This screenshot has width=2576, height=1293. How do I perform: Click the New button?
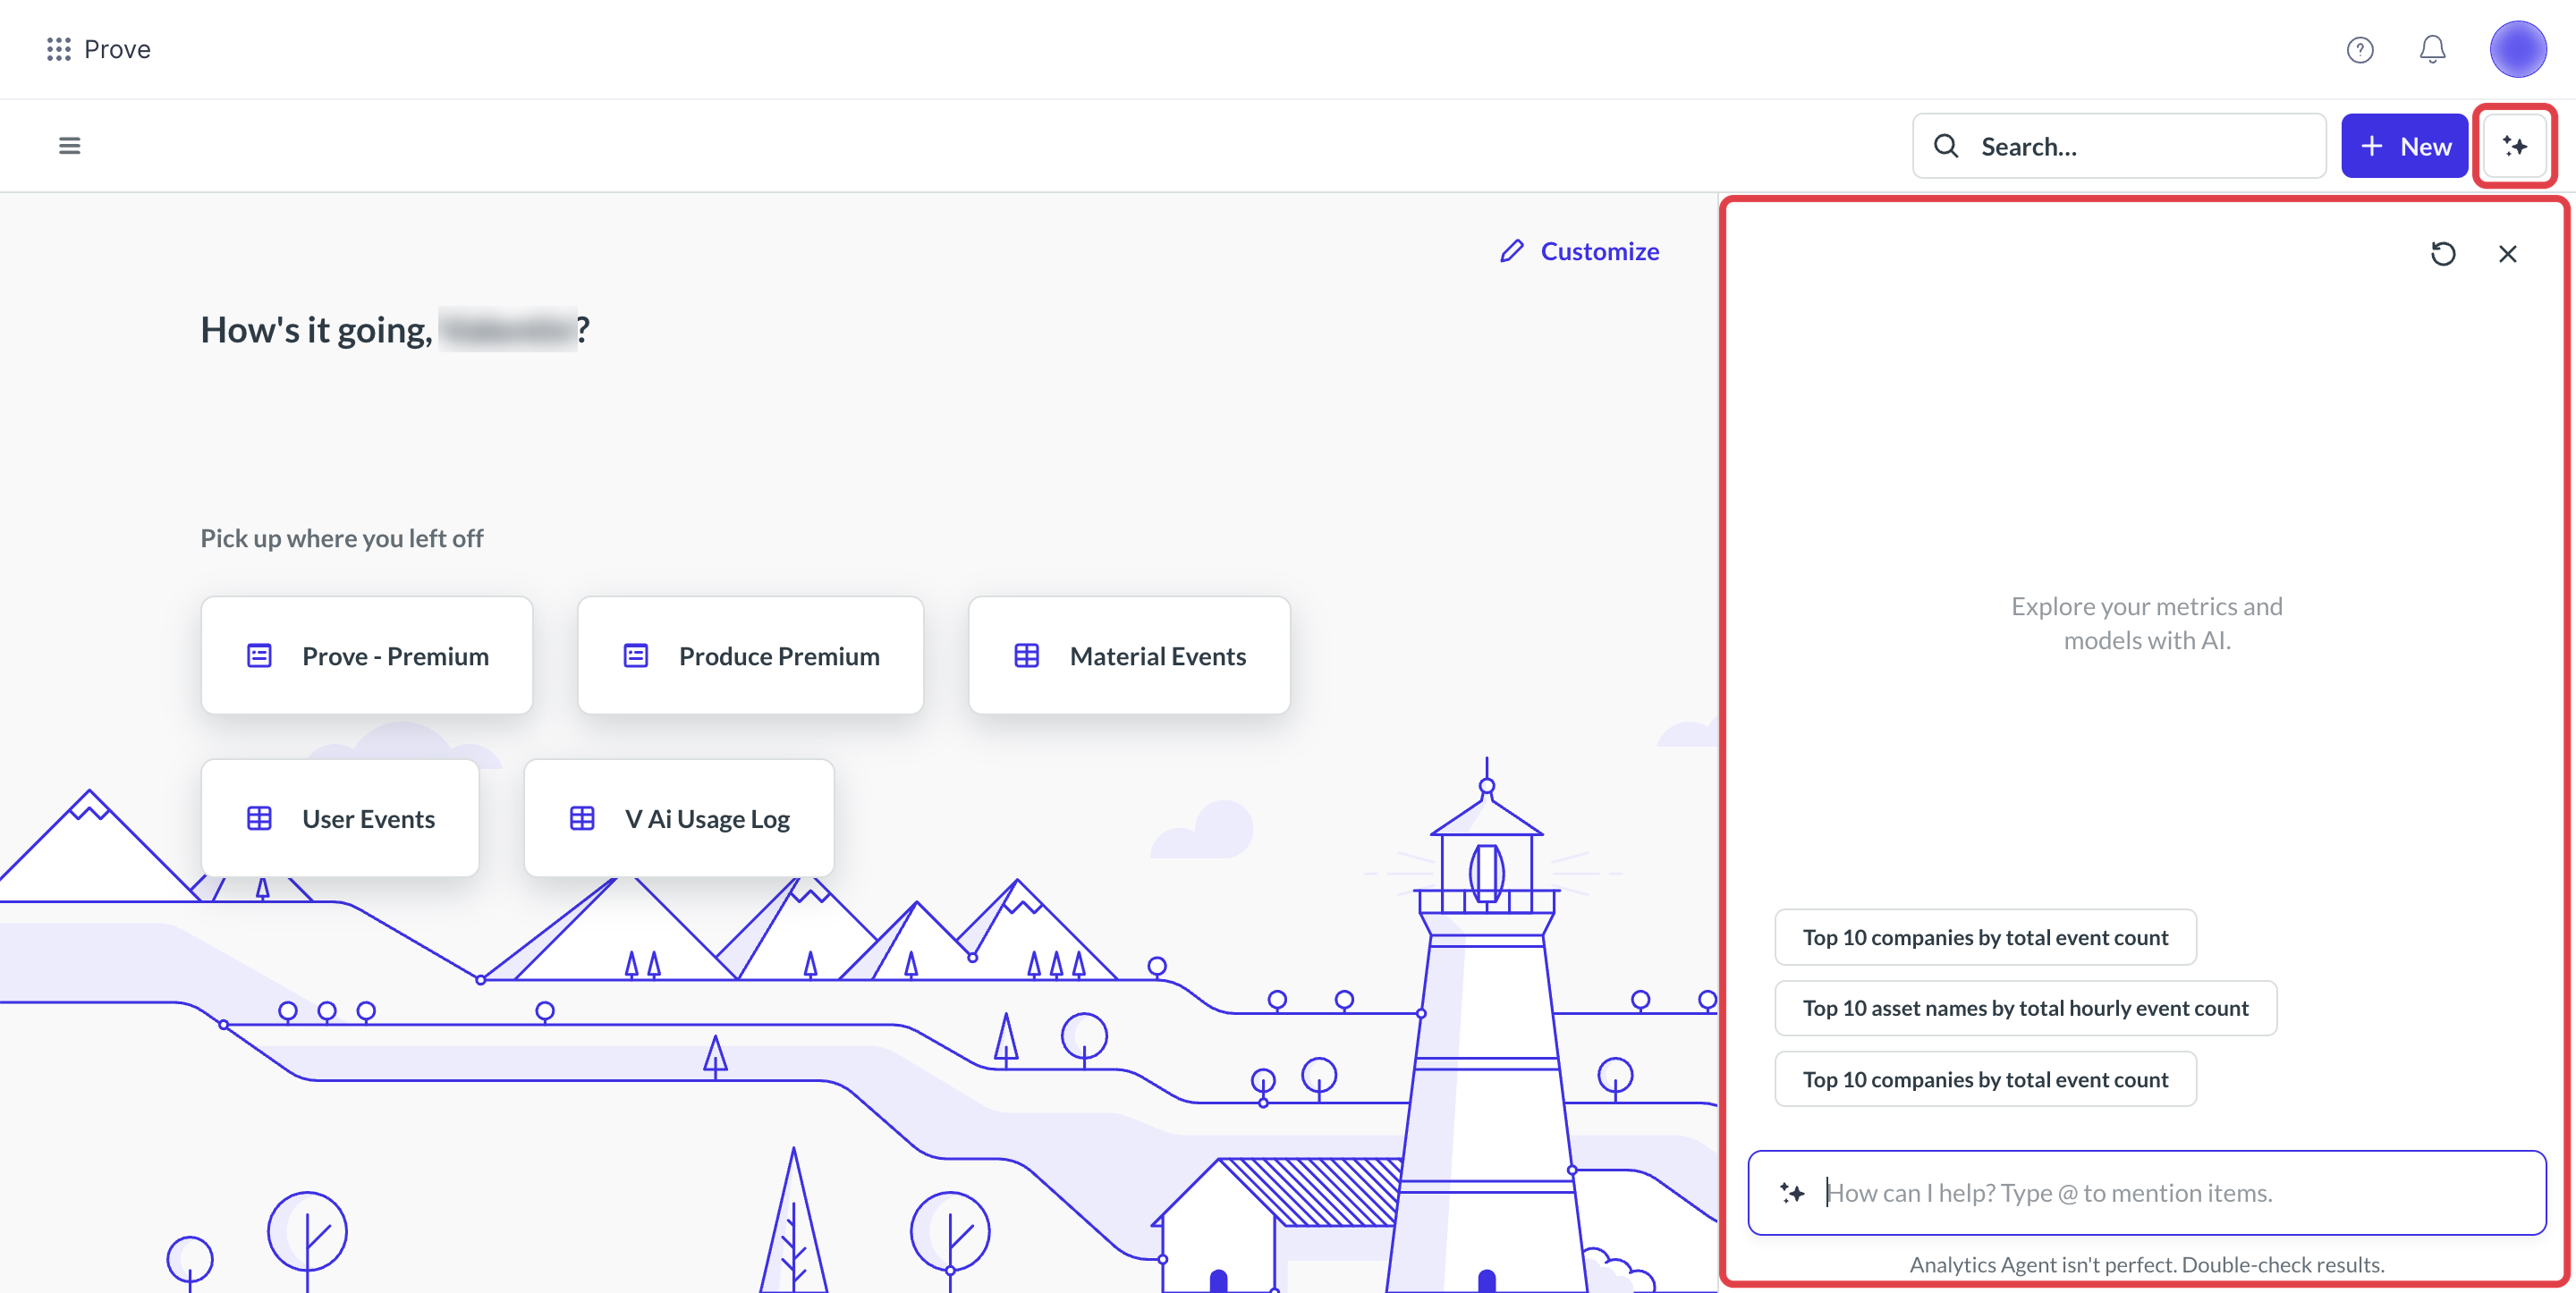pyautogui.click(x=2404, y=146)
